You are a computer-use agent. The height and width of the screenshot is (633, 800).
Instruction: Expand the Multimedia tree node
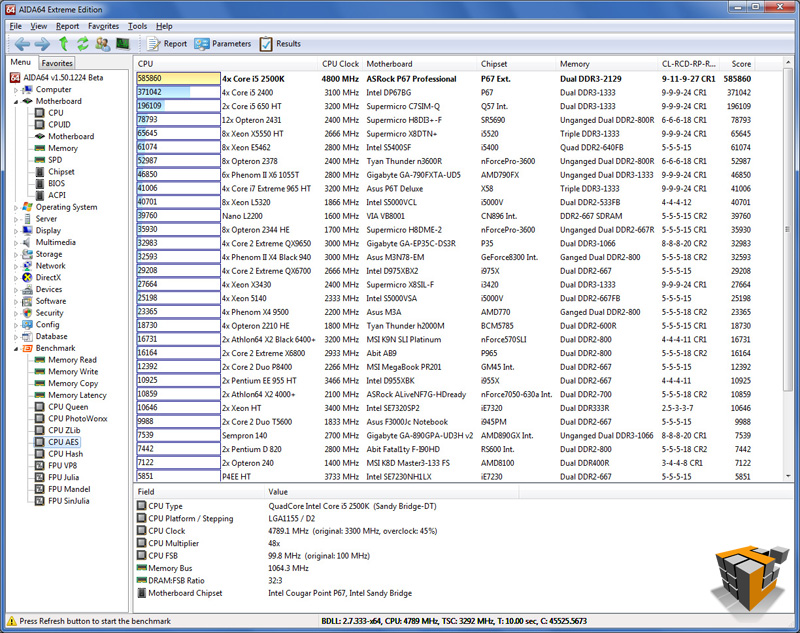15,243
